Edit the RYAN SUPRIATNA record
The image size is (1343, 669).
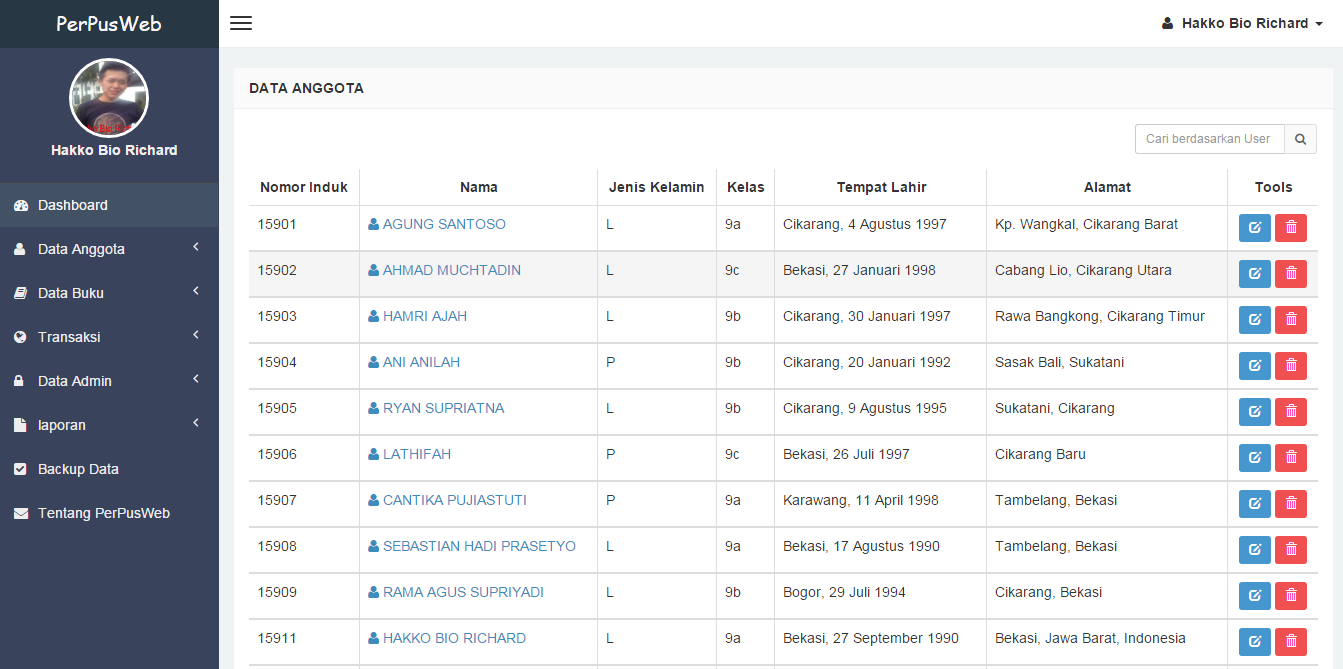pos(1255,412)
